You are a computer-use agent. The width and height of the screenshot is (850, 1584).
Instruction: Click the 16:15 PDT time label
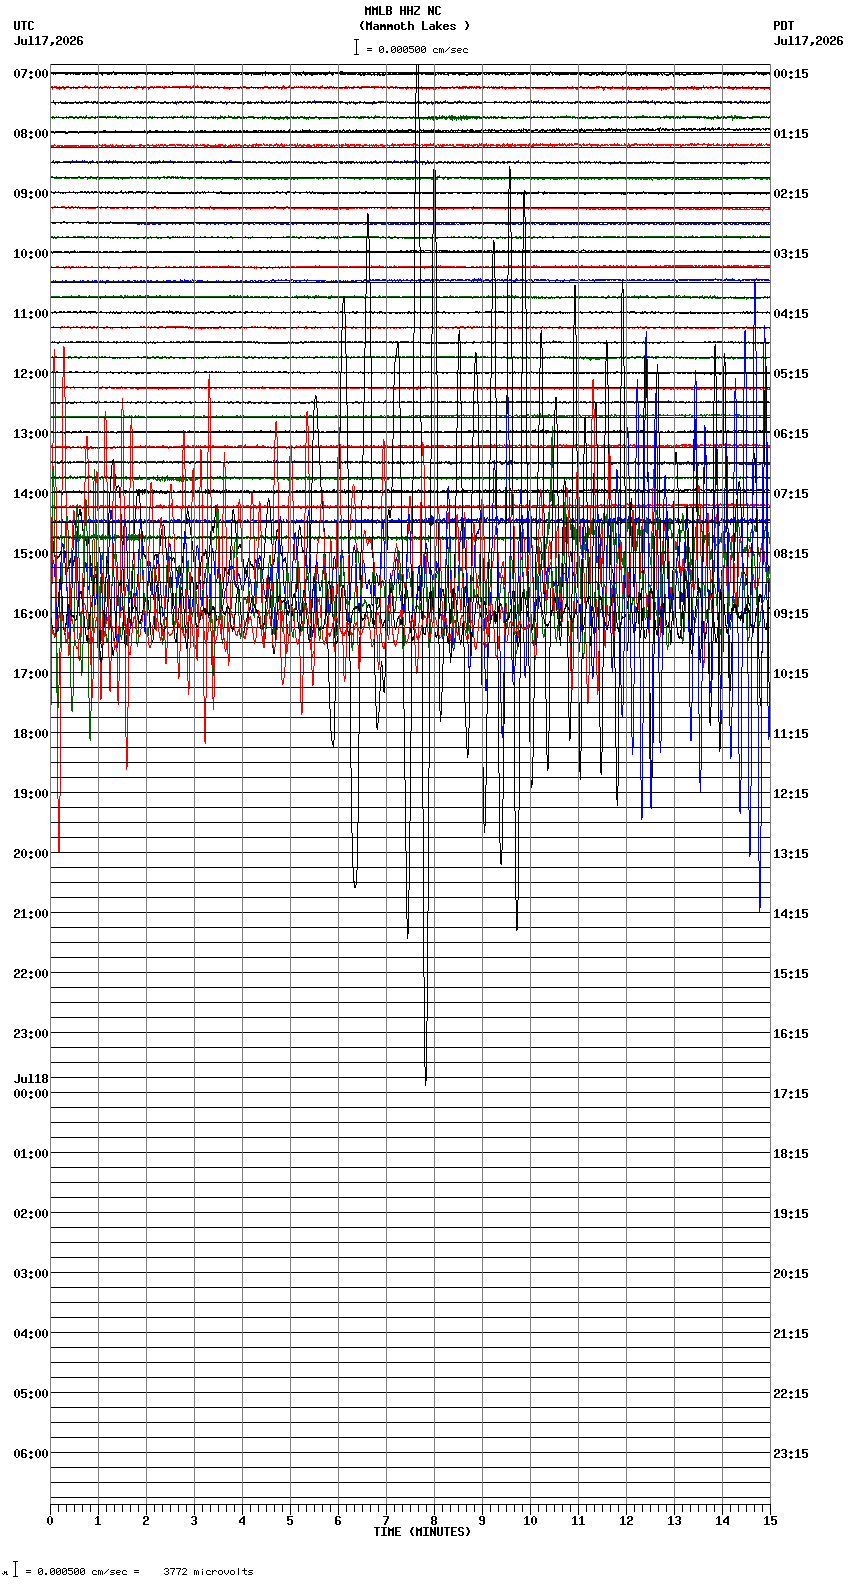791,1034
